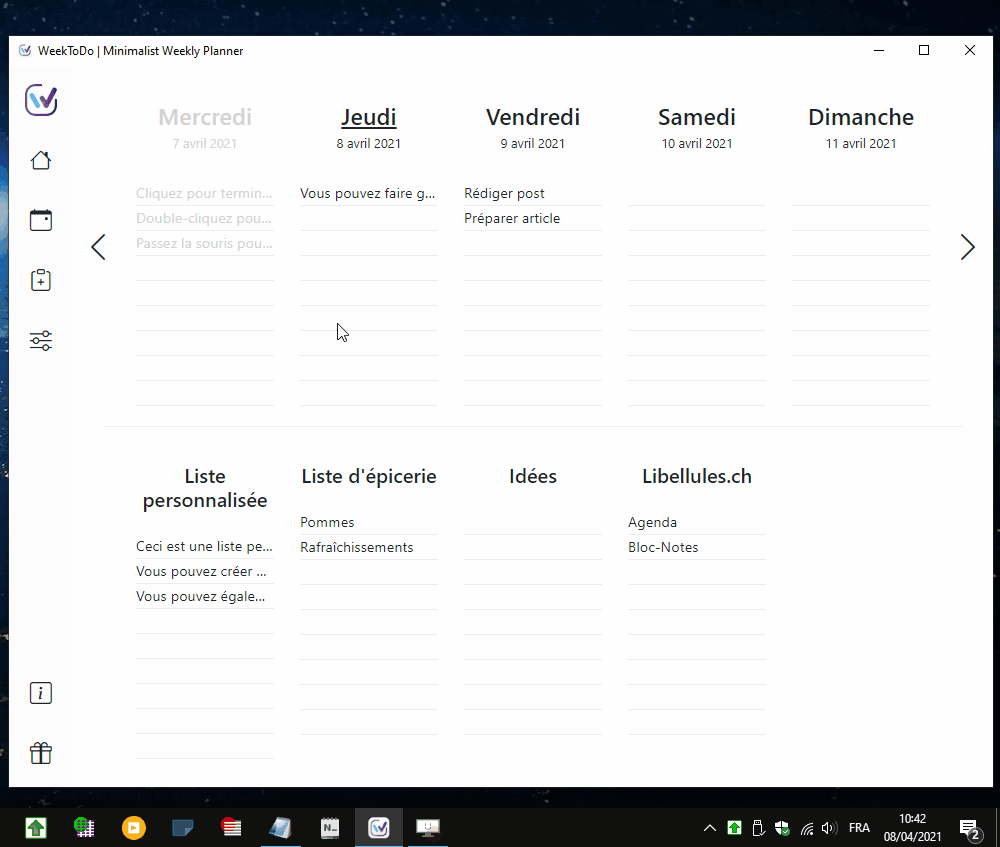
Task: Click the first empty task line under Samedi
Action: 696,193
